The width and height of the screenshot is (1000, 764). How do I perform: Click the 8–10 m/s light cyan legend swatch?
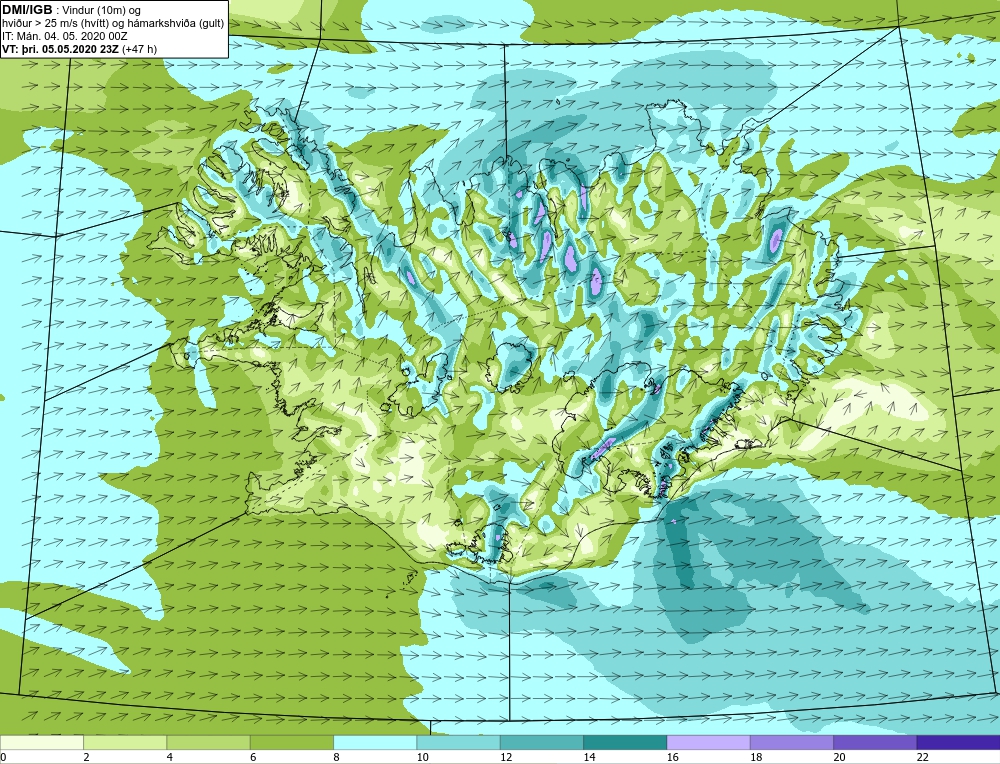click(375, 742)
